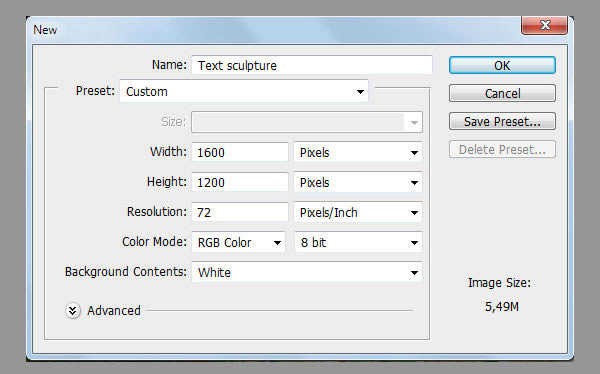Click the Delete Preset... button
600x374 pixels.
click(x=502, y=149)
